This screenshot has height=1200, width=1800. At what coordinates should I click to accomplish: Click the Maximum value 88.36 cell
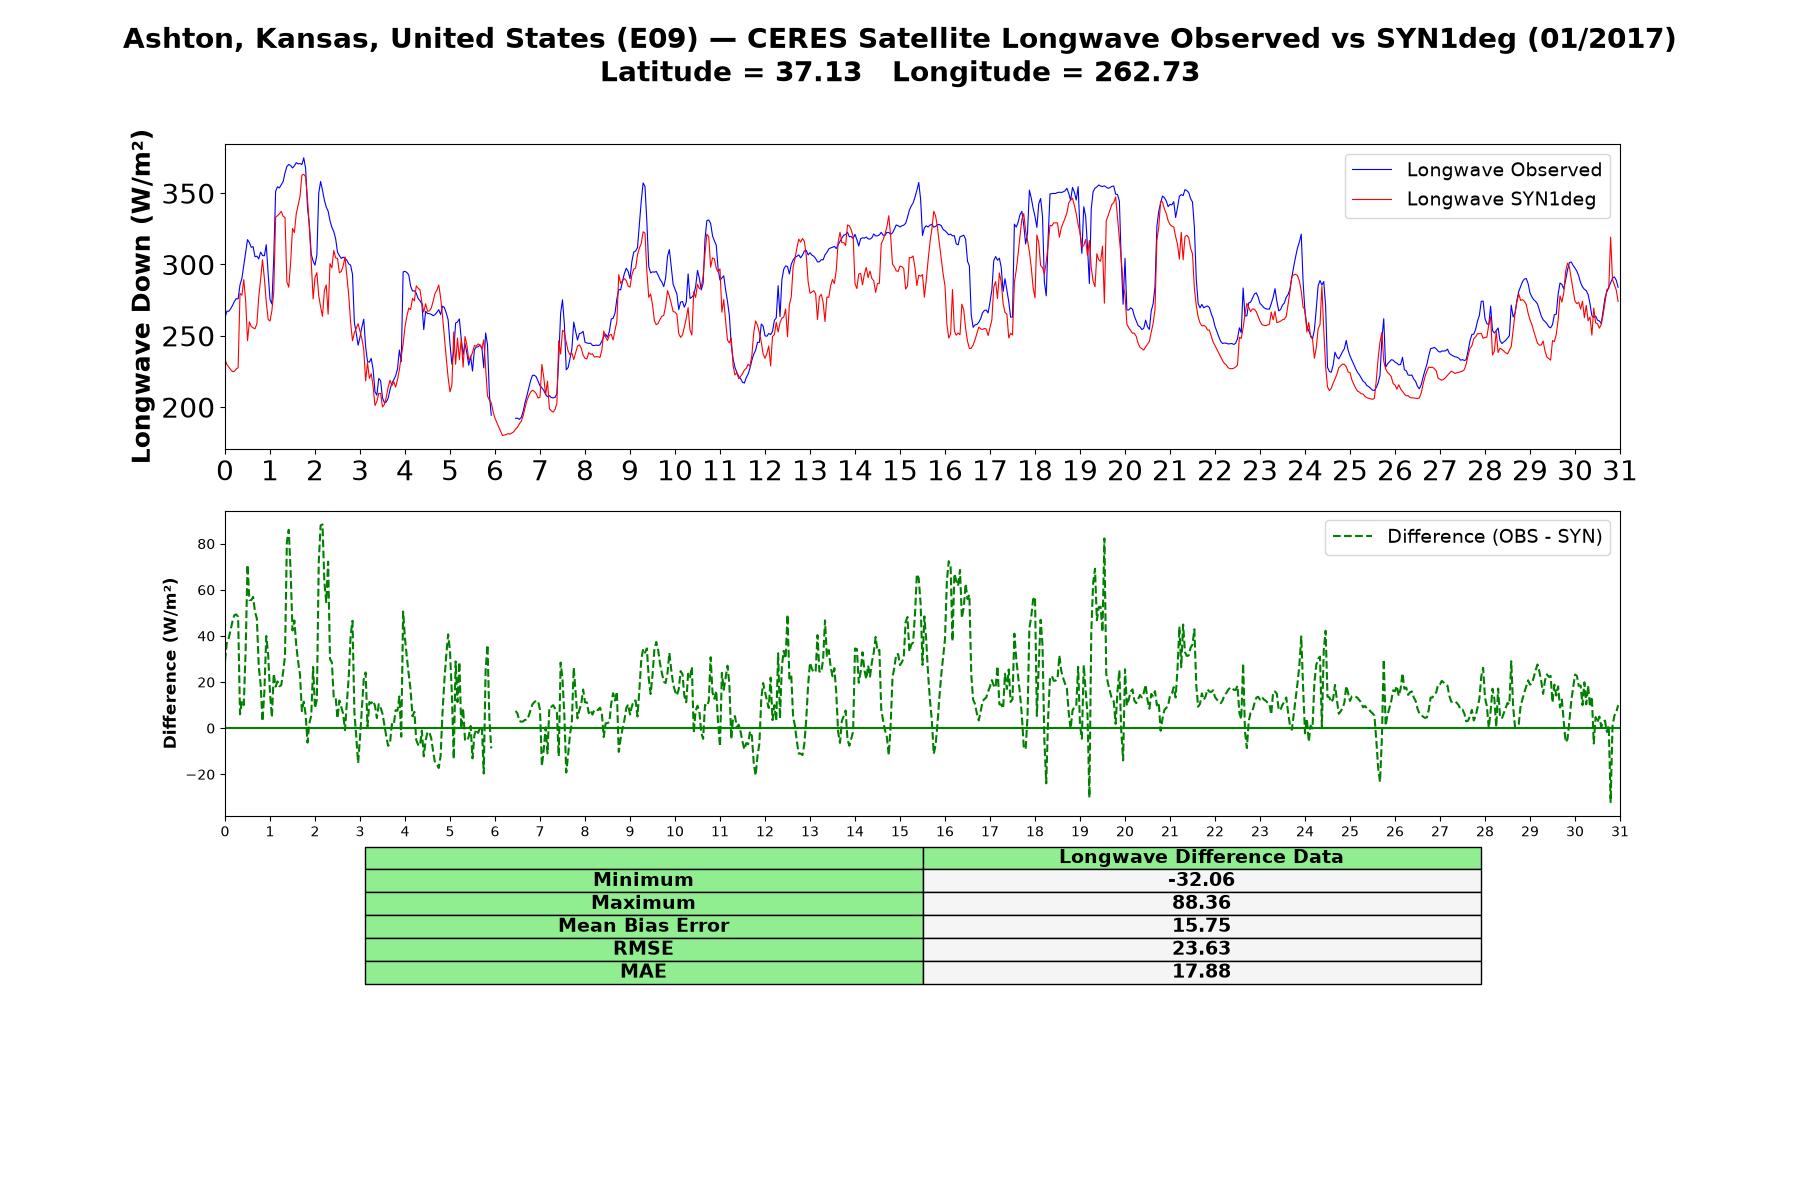tap(1201, 903)
